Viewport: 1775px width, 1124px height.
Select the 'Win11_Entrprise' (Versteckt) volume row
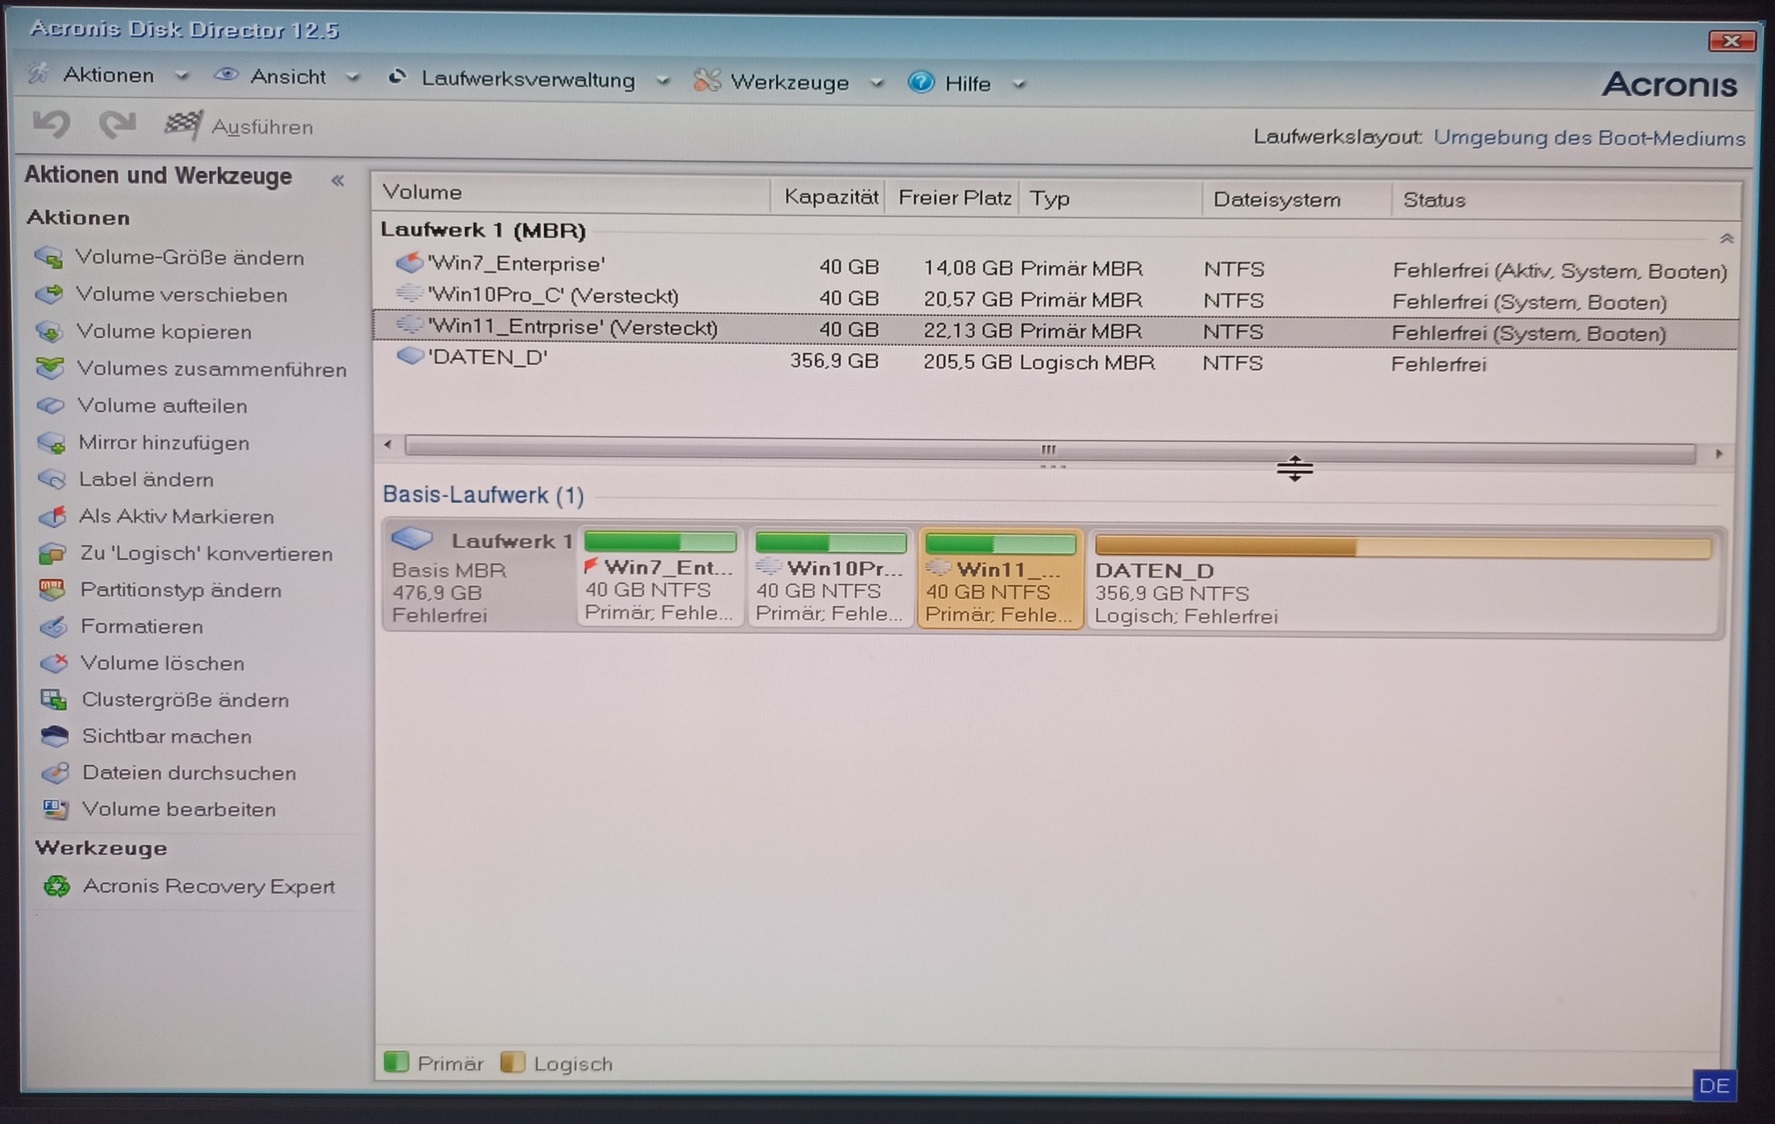pos(1055,329)
